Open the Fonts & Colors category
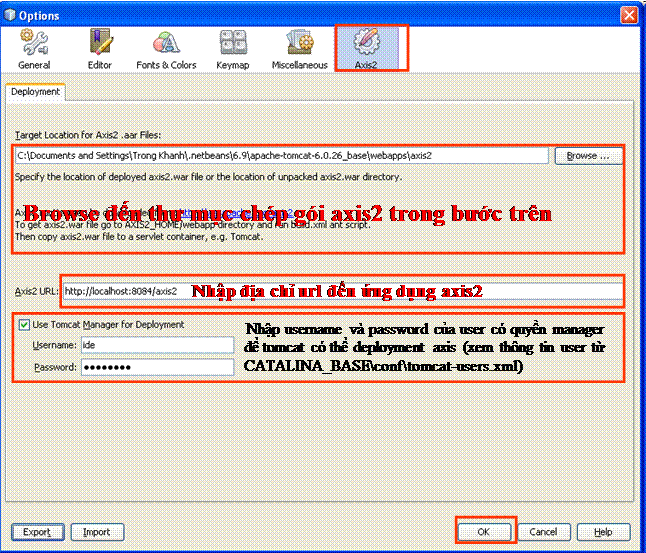 coord(166,49)
